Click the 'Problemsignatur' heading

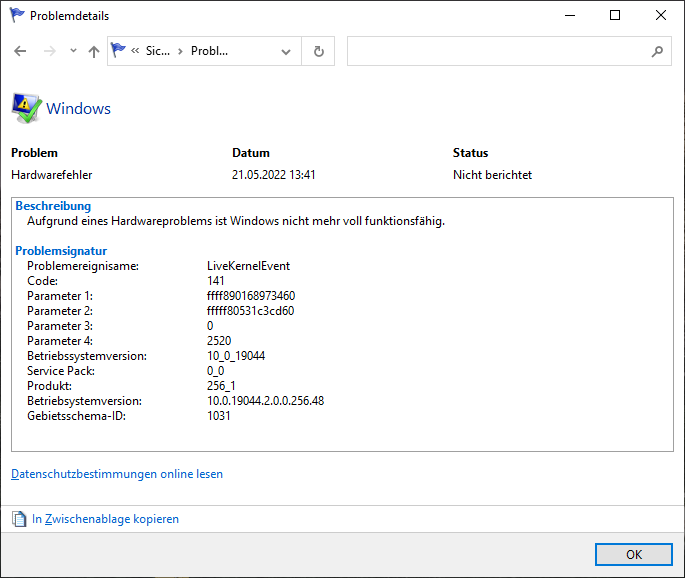click(61, 251)
